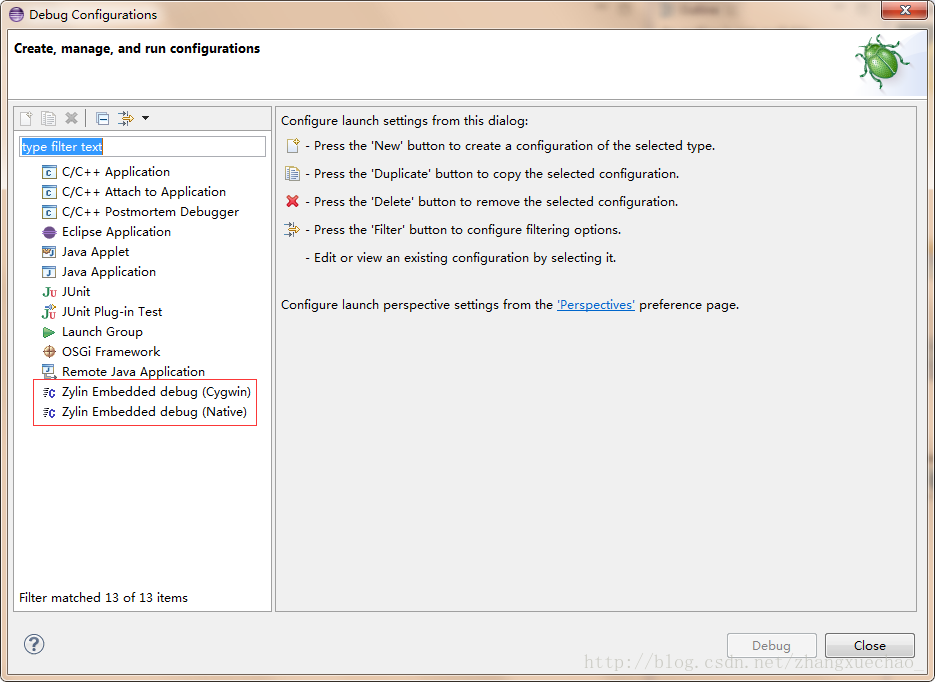935x682 pixels.
Task: Select the Launch Group icon
Action: (x=49, y=332)
